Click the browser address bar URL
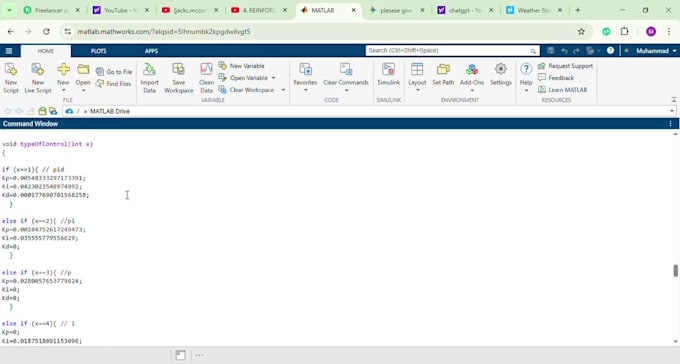 tap(164, 31)
